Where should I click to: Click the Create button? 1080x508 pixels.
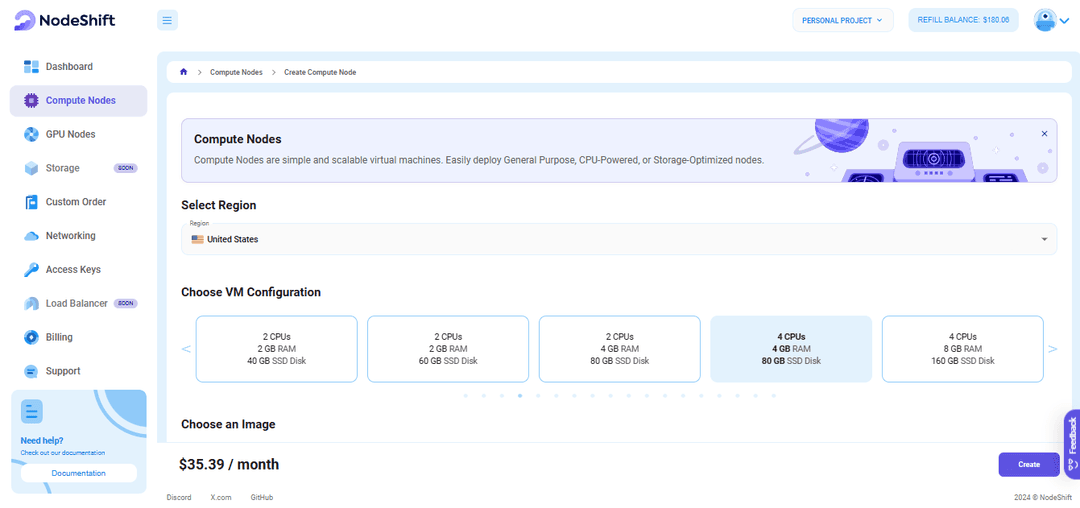(1029, 464)
